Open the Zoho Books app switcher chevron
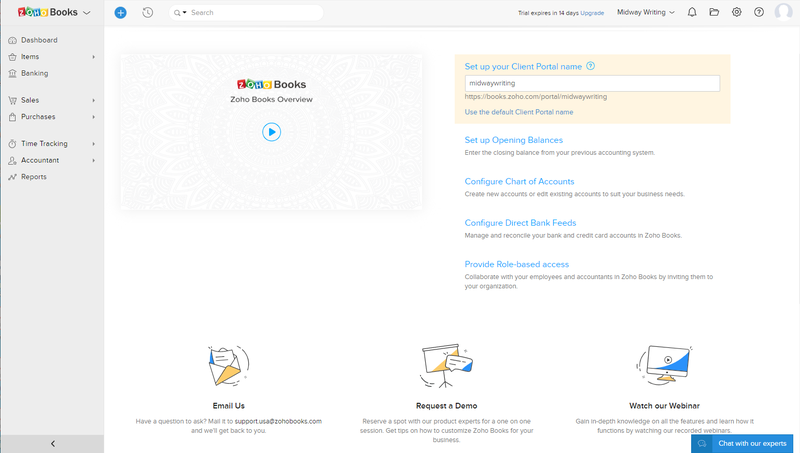This screenshot has height=453, width=800. (x=87, y=13)
